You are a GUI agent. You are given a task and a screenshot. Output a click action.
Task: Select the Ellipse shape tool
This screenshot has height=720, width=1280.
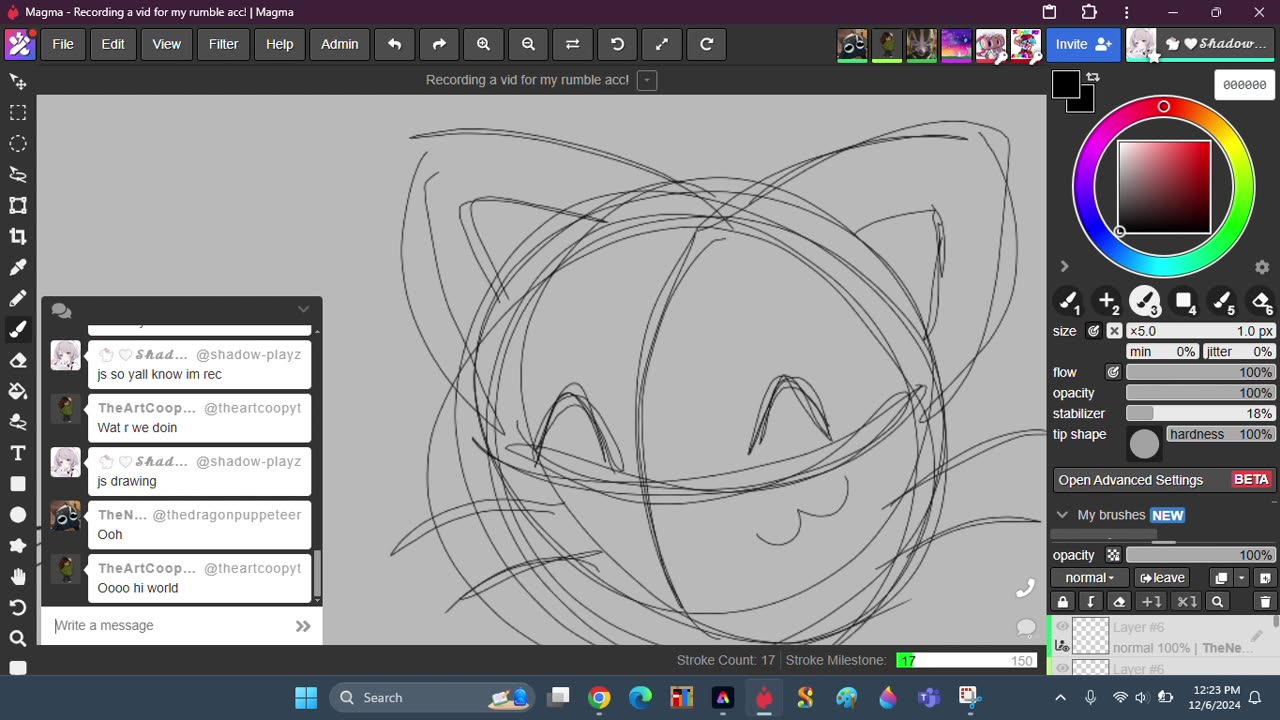point(18,515)
